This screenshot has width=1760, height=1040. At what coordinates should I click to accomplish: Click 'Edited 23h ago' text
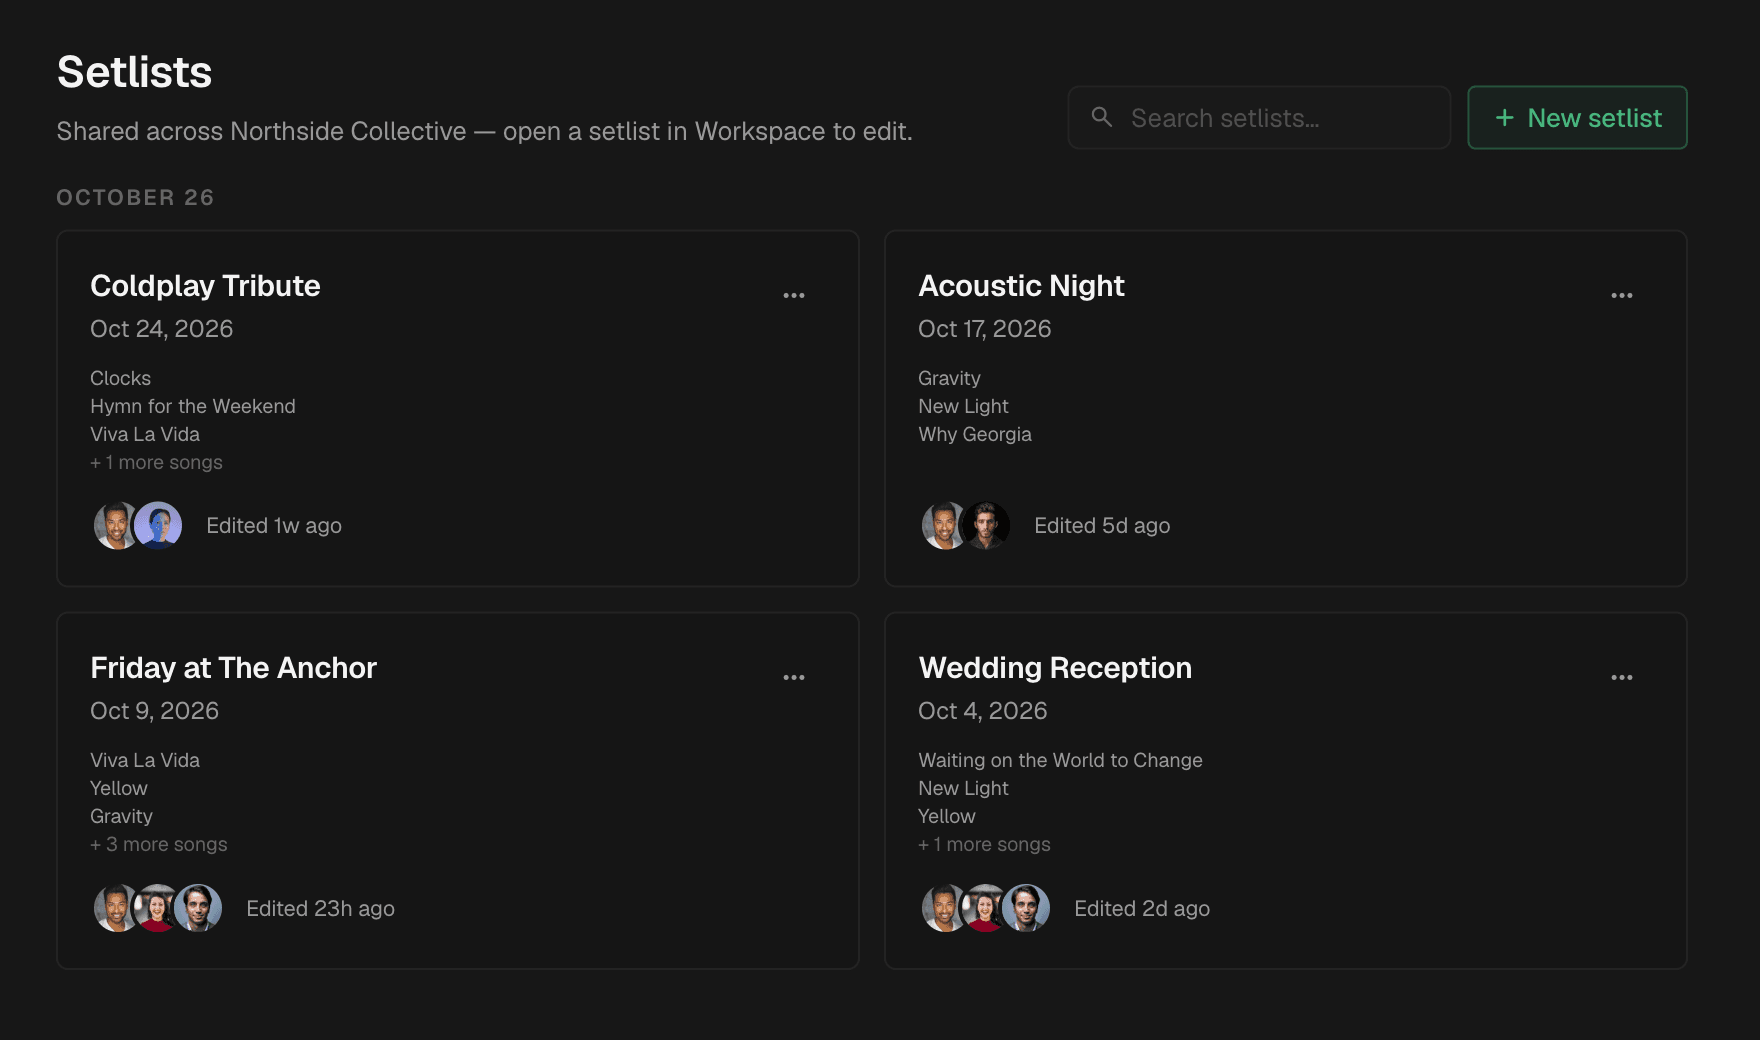[320, 908]
